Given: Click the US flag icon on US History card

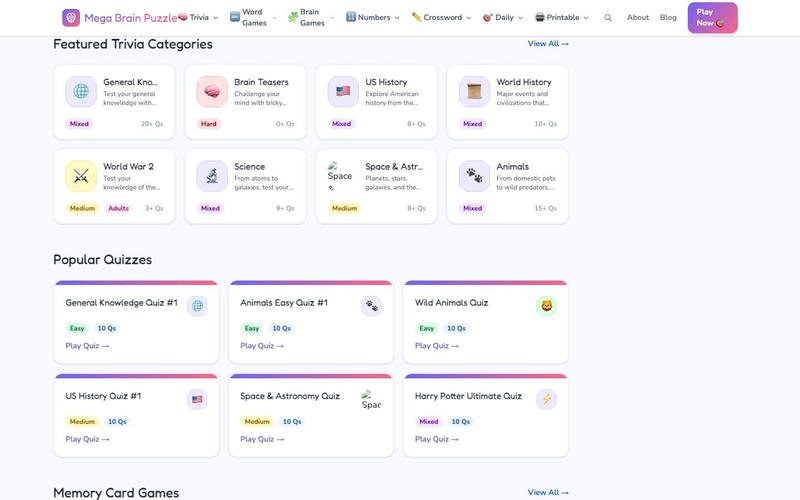Looking at the screenshot, I should [x=343, y=91].
